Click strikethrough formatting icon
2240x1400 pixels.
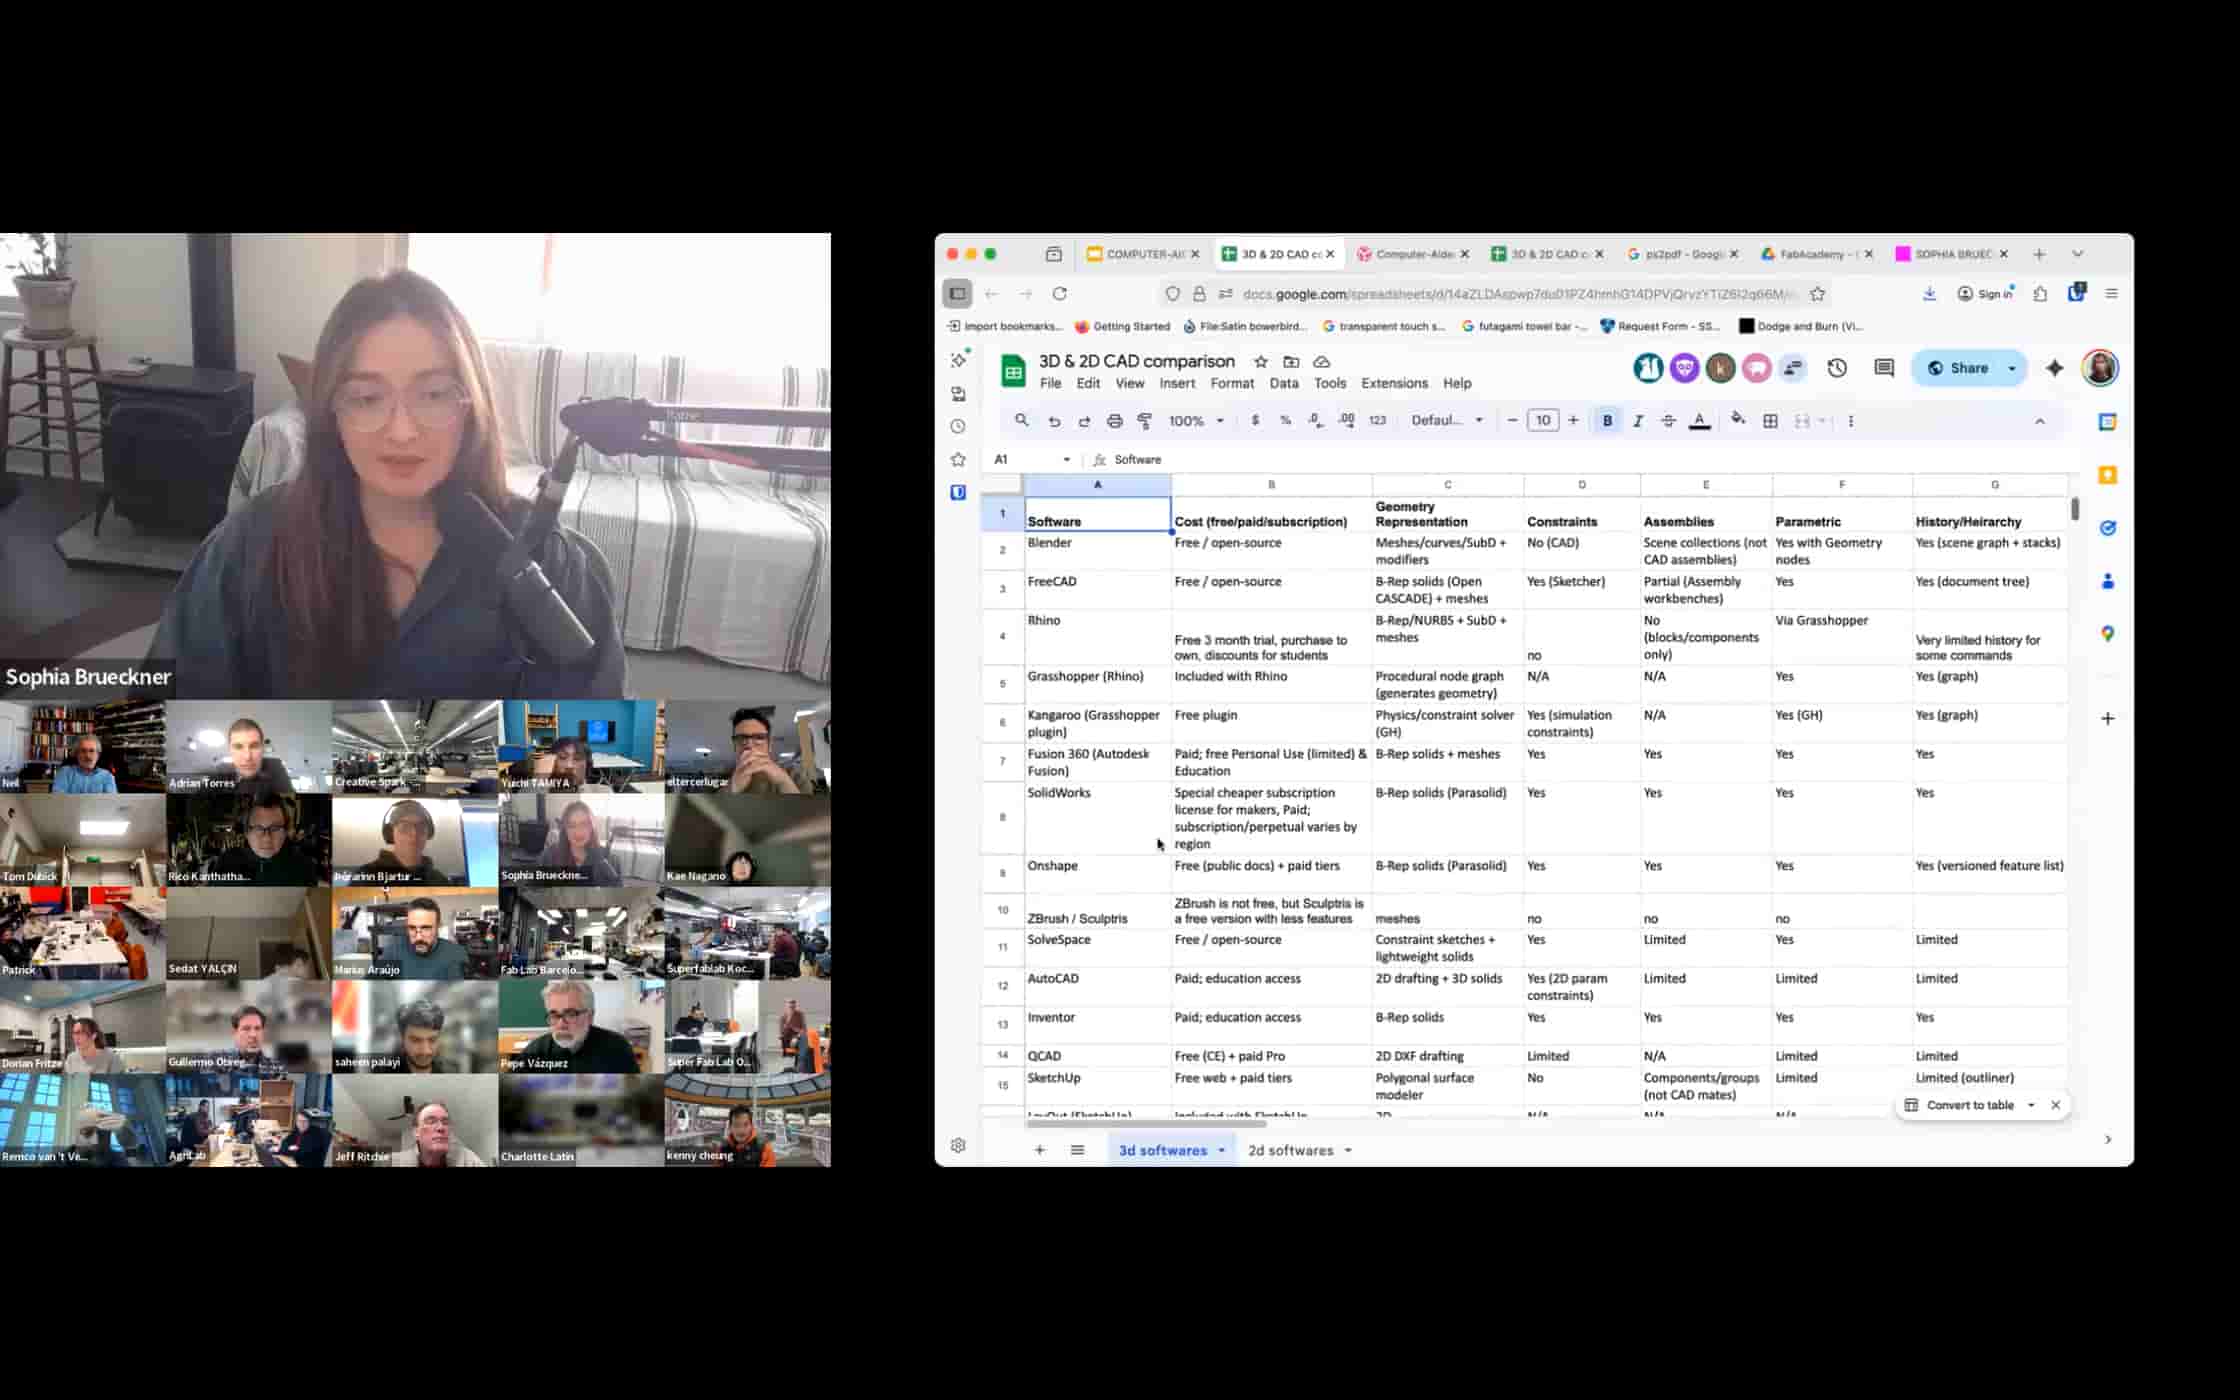[1668, 421]
